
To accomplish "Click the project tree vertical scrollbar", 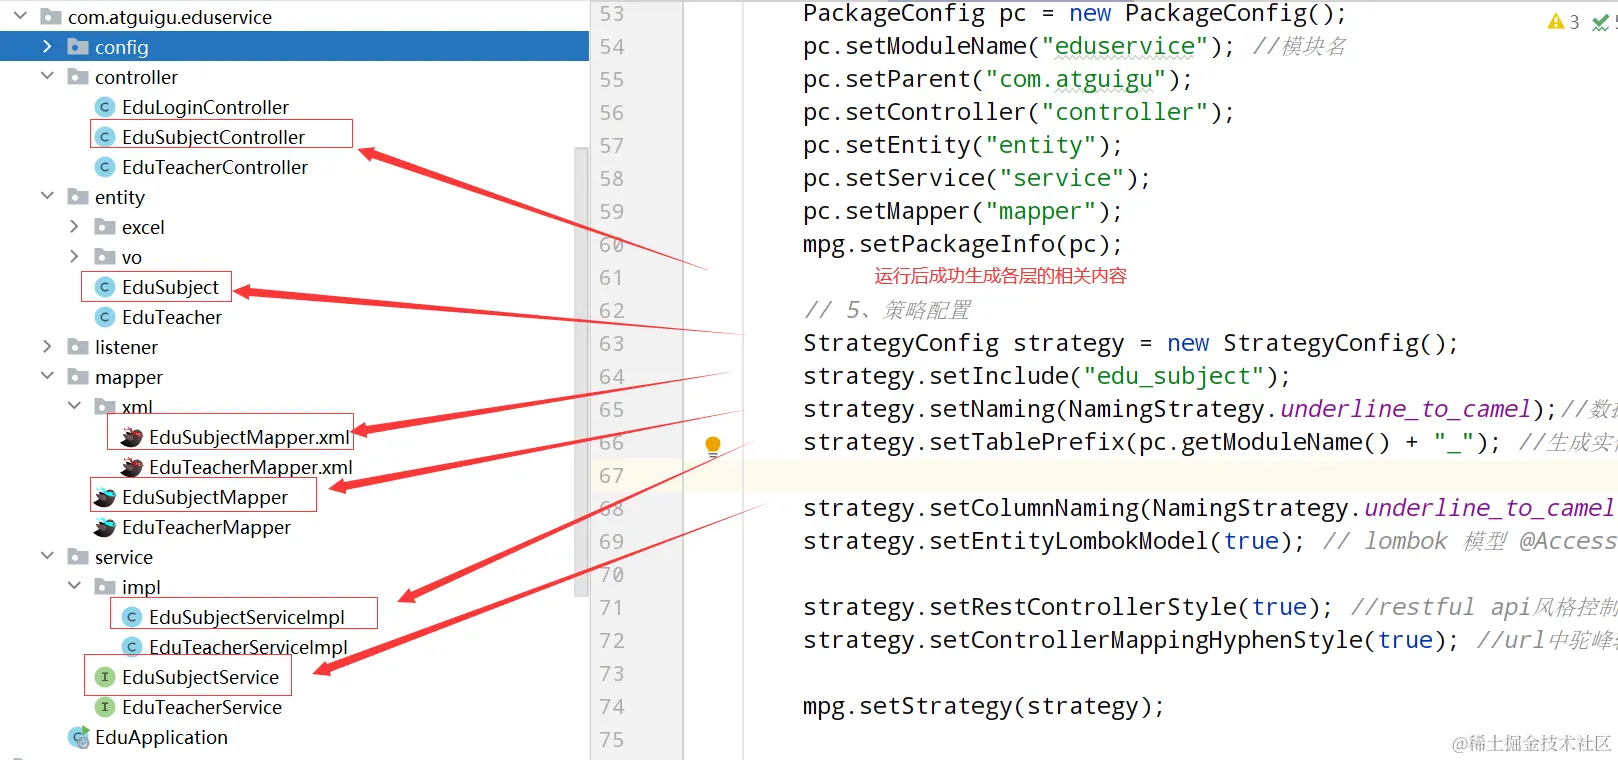I will tap(581, 370).
